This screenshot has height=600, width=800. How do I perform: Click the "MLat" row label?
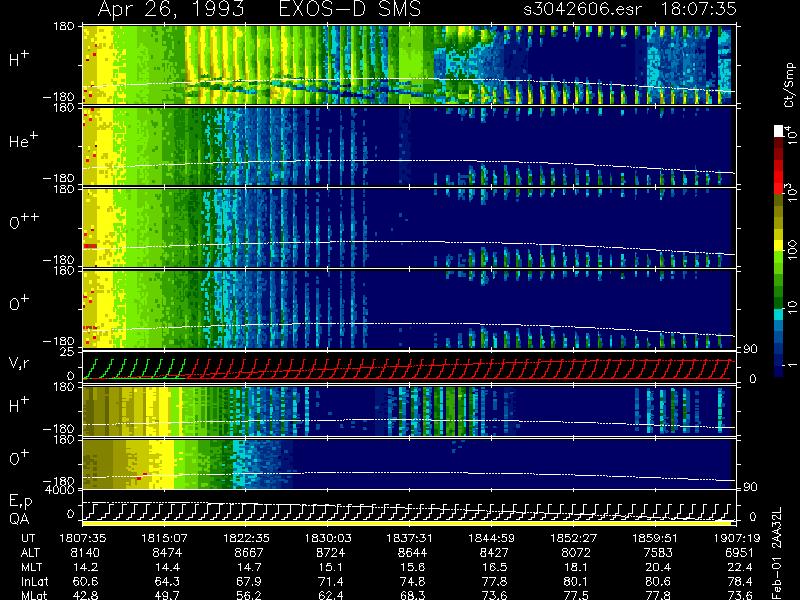coord(34,595)
